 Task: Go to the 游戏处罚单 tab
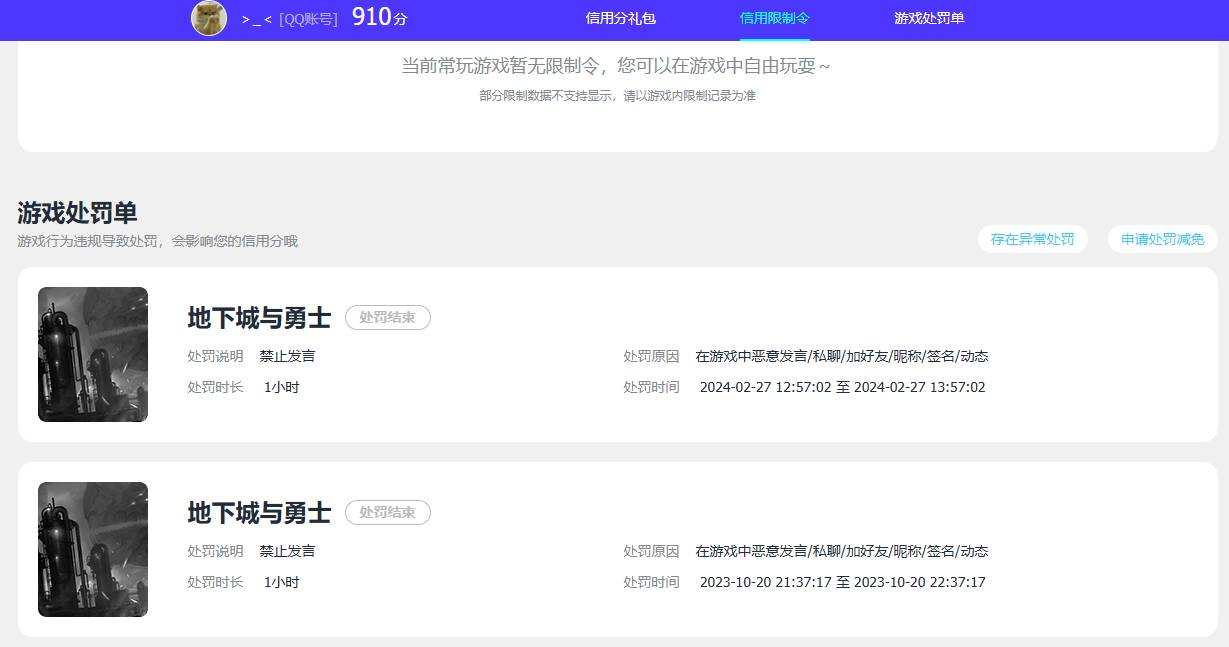(x=929, y=18)
